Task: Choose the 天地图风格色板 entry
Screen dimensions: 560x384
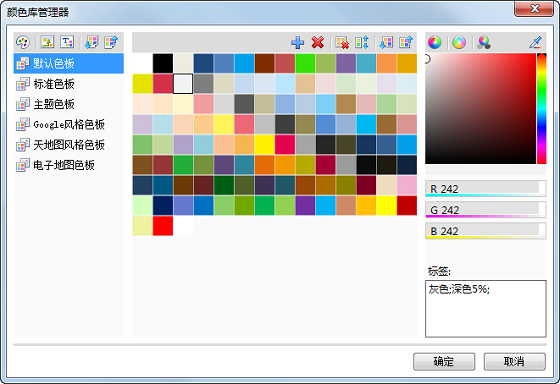Action: pyautogui.click(x=69, y=145)
